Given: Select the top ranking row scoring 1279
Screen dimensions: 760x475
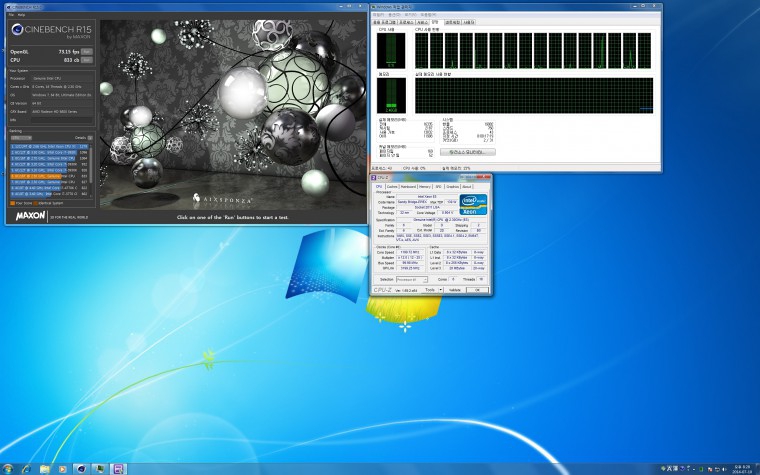Looking at the screenshot, I should (49, 146).
